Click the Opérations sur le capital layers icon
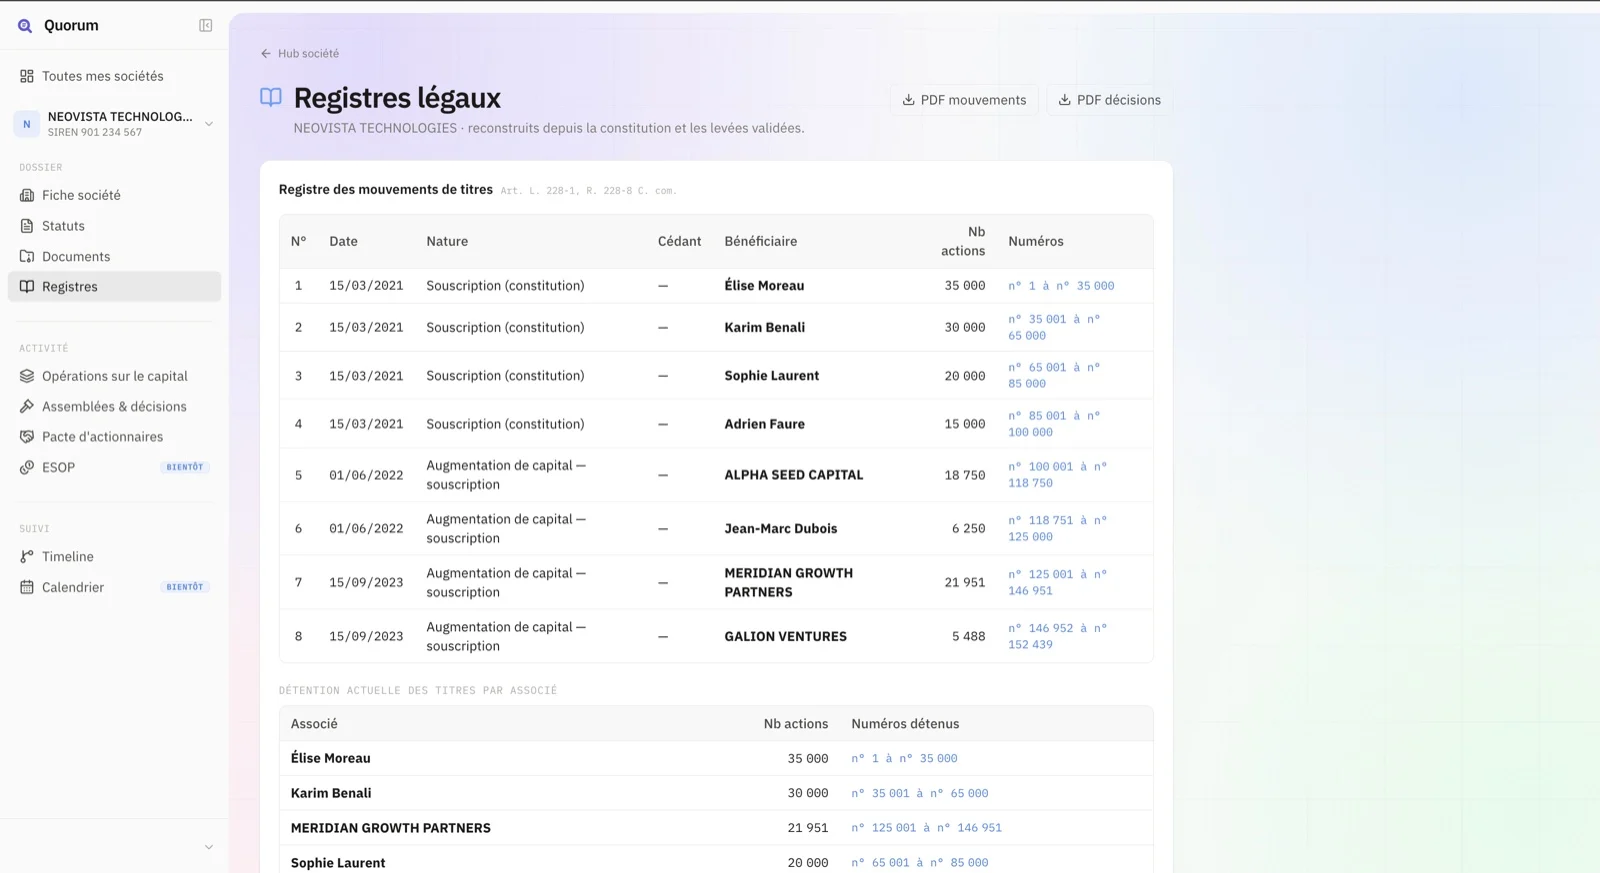 click(27, 376)
